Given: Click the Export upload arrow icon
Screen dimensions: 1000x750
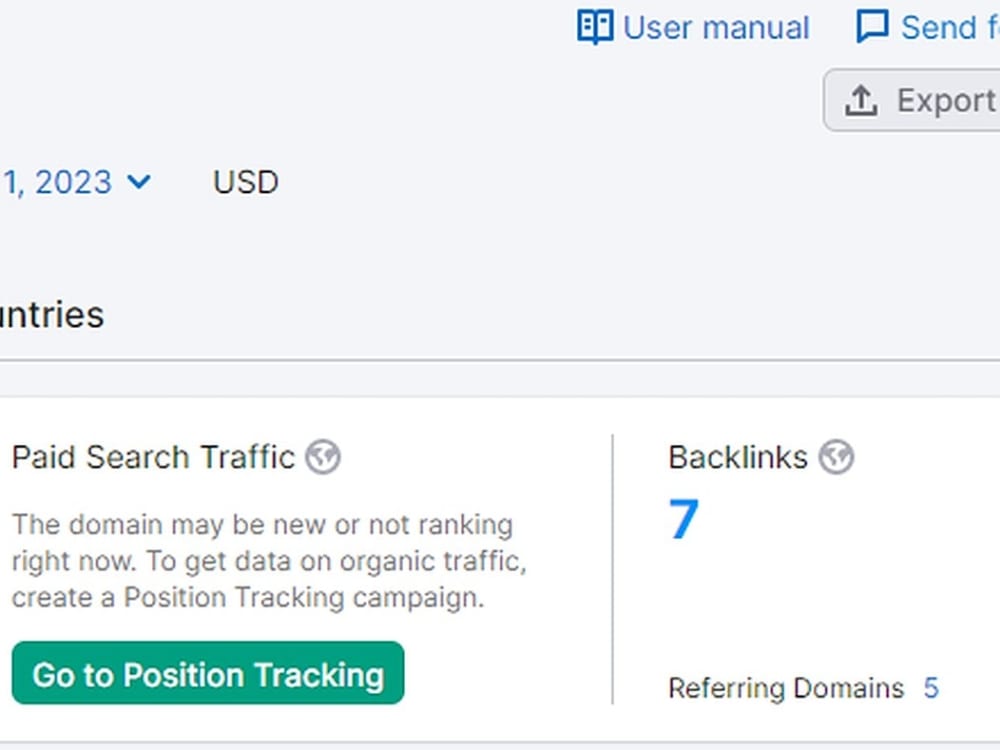Looking at the screenshot, I should point(861,101).
